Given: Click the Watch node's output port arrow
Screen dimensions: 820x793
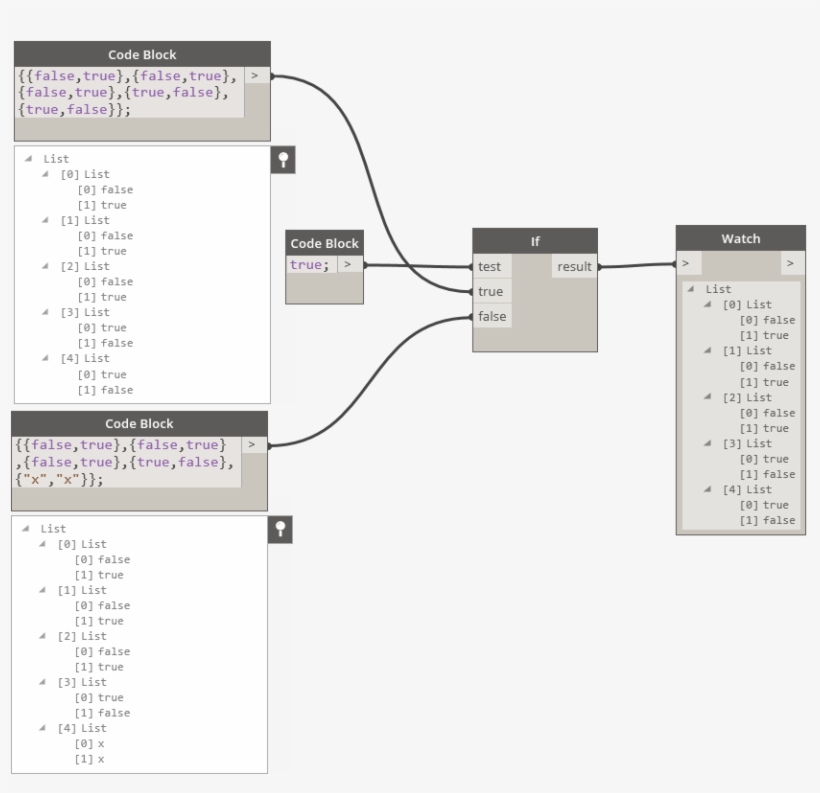Looking at the screenshot, I should (x=790, y=263).
